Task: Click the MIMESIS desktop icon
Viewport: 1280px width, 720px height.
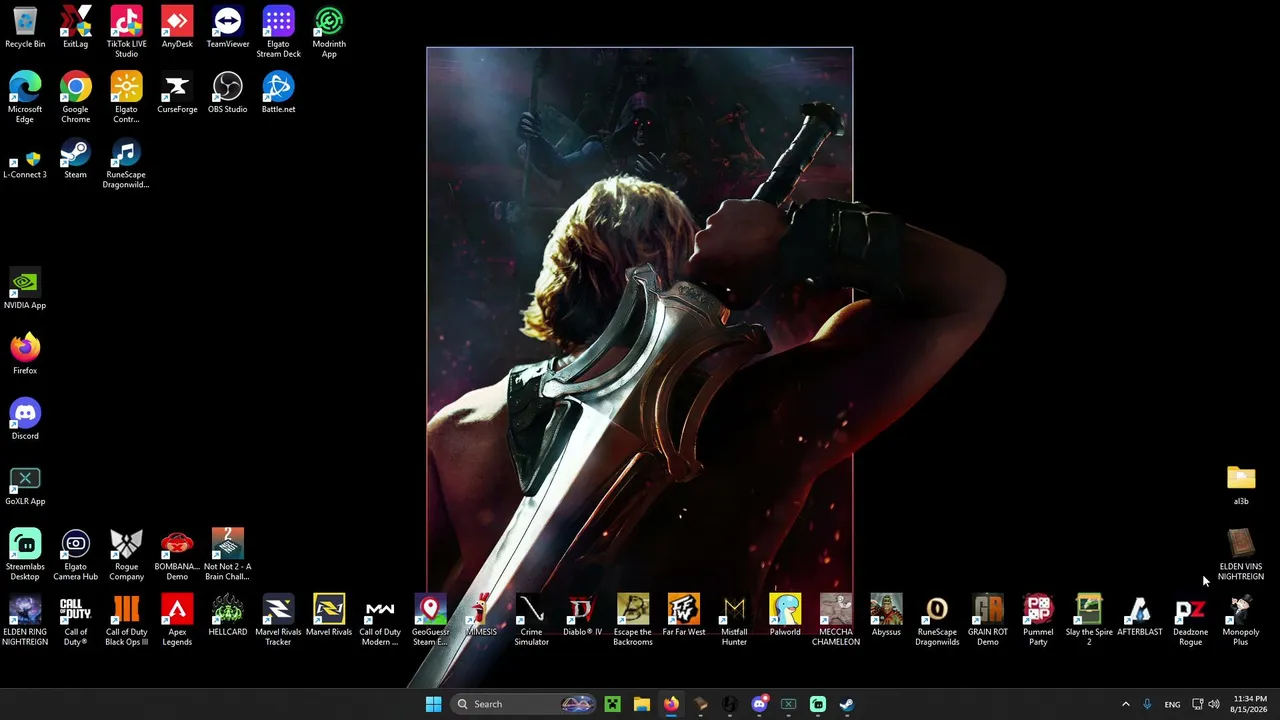Action: point(481,616)
